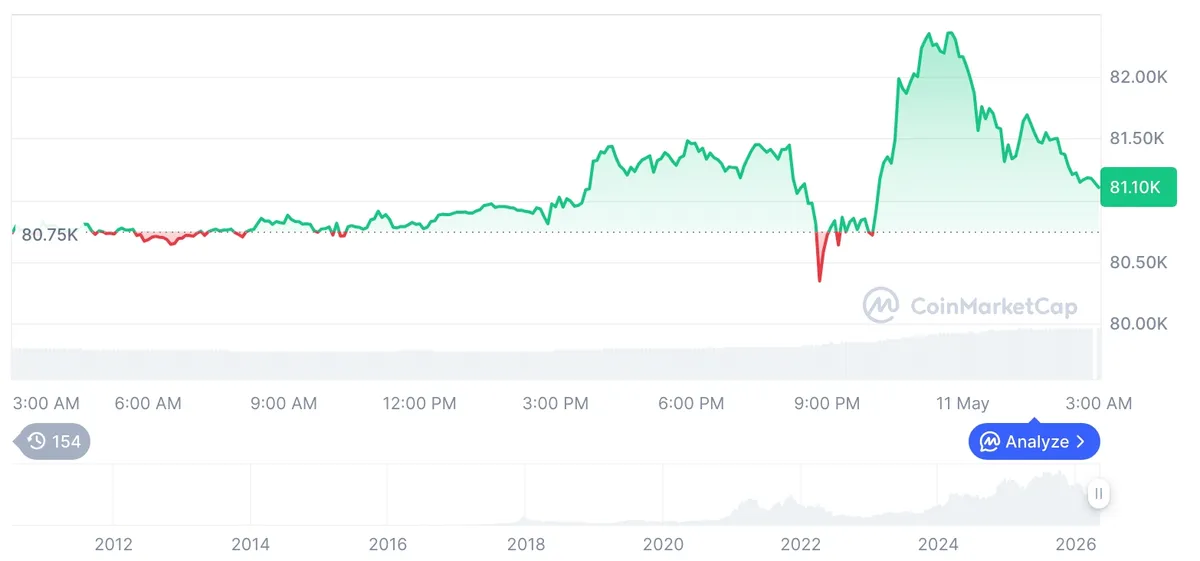1200x561 pixels.
Task: Select the 2022 marker on the timeline
Action: coord(800,544)
